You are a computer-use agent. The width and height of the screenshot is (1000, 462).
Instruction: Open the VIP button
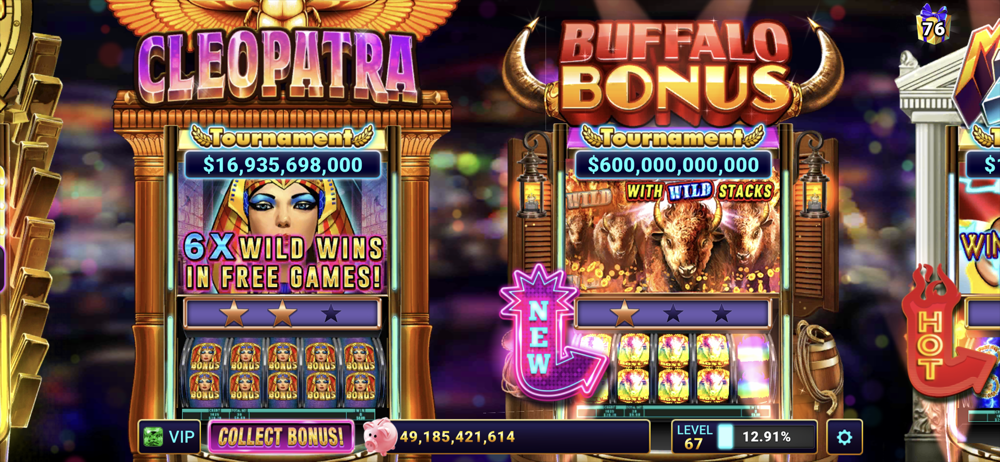(169, 437)
